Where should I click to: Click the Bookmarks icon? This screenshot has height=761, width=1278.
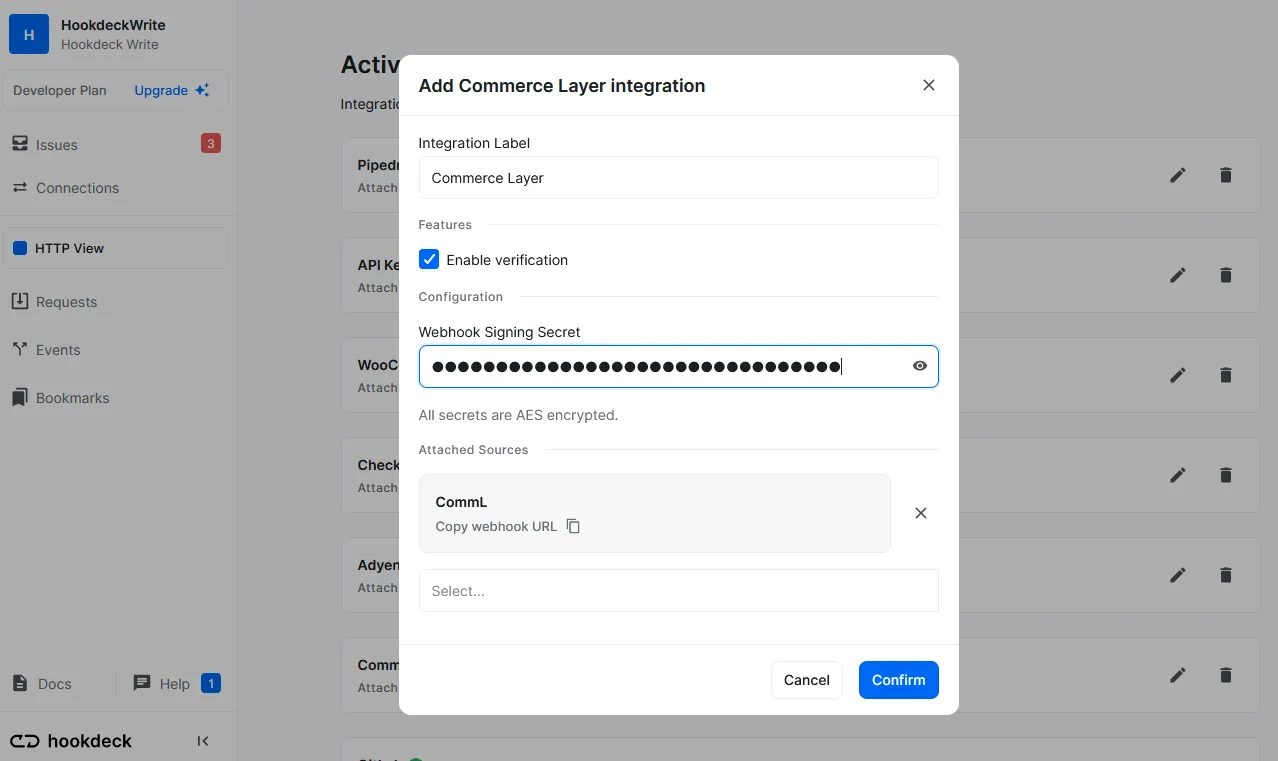click(20, 397)
